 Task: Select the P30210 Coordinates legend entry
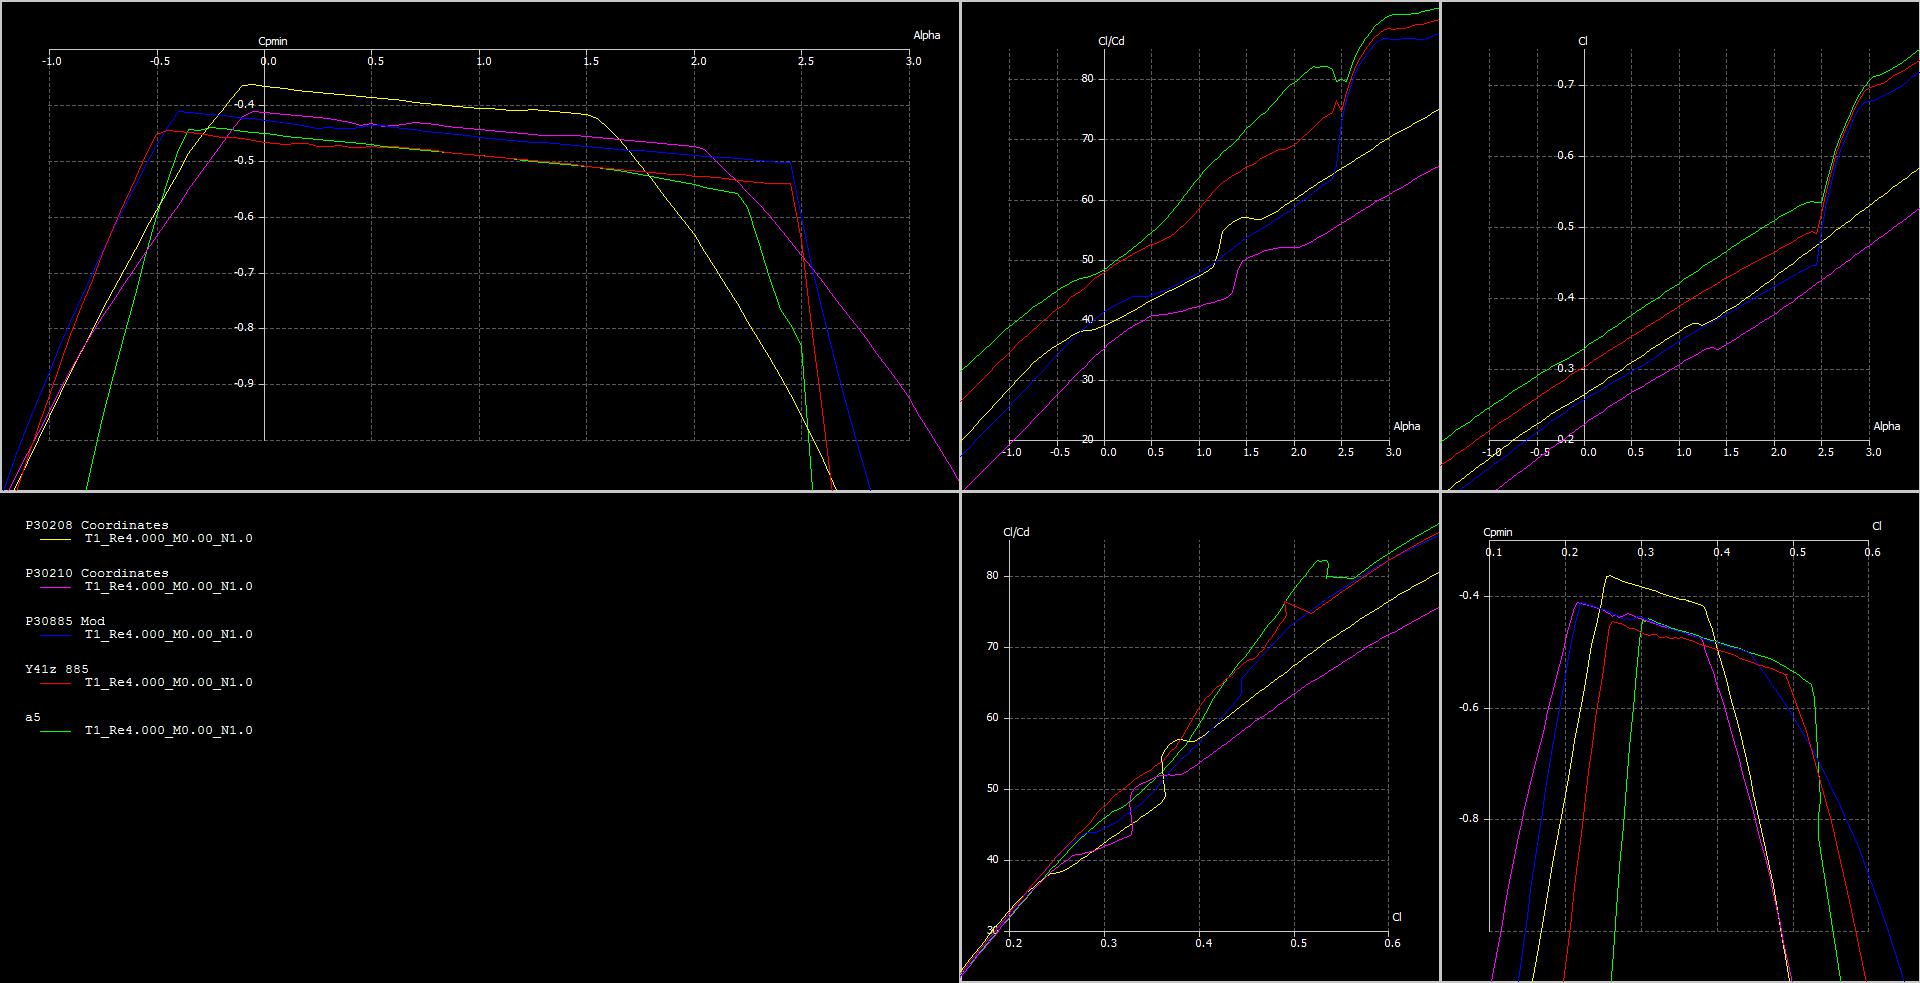coord(97,573)
